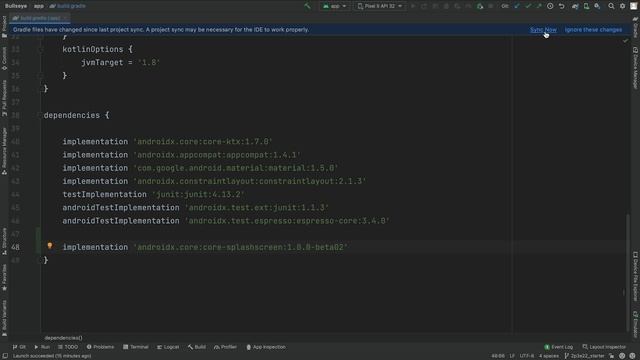Open IDE settings gear icon
640x360 pixels.
click(622, 6)
